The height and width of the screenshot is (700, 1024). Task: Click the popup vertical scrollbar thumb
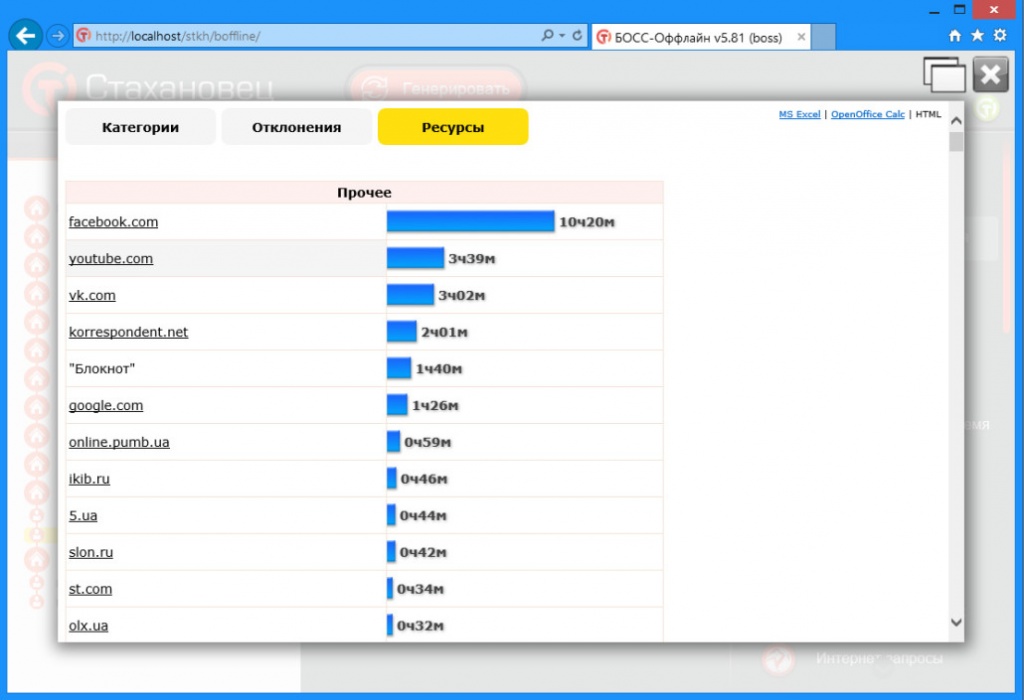click(x=956, y=142)
